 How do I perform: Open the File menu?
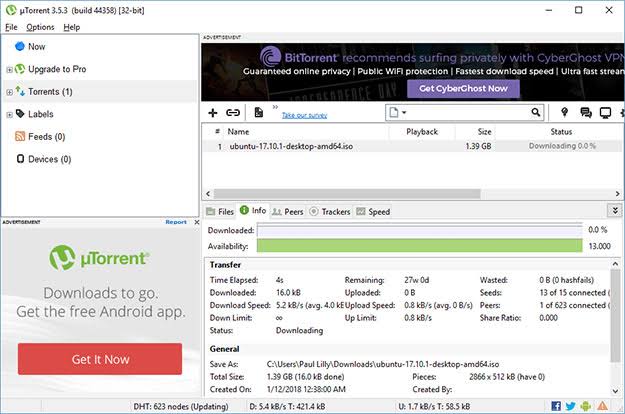[x=11, y=27]
